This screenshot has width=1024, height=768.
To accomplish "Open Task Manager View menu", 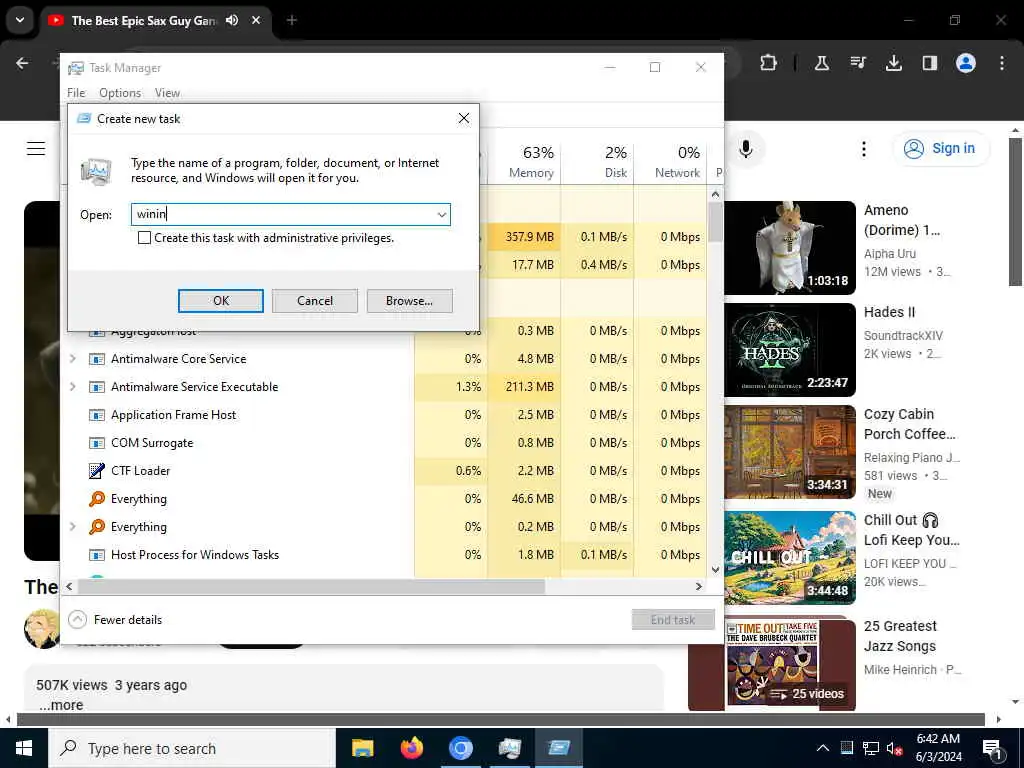I will click(x=167, y=93).
